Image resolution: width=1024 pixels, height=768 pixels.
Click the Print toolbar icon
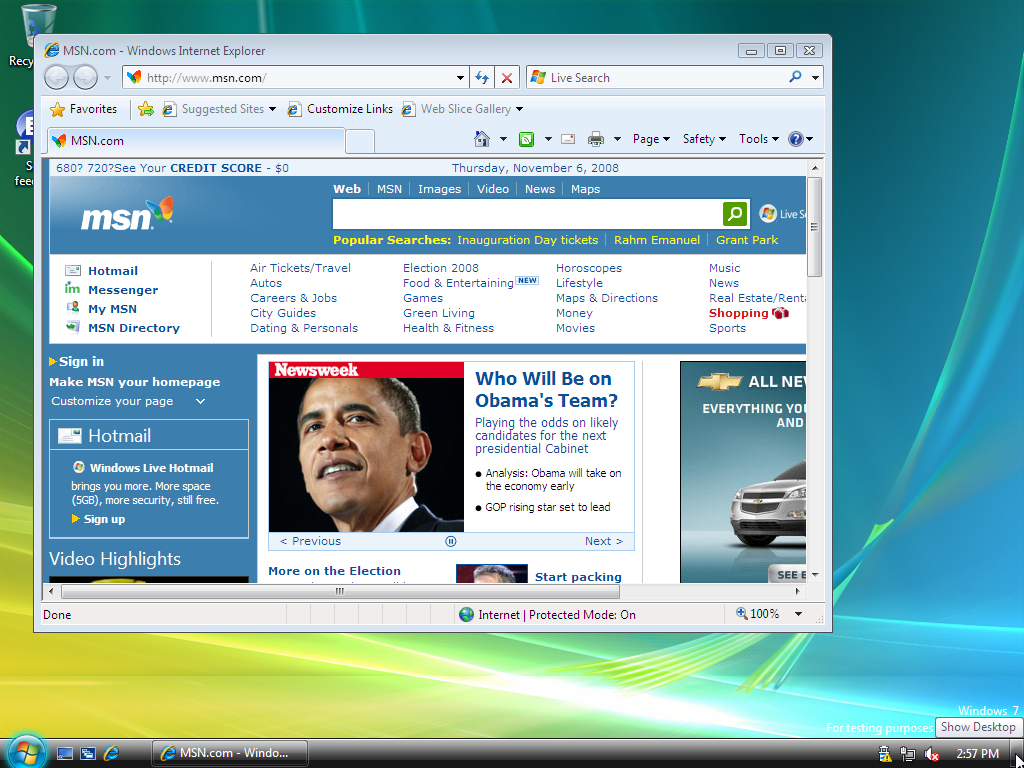coord(596,138)
